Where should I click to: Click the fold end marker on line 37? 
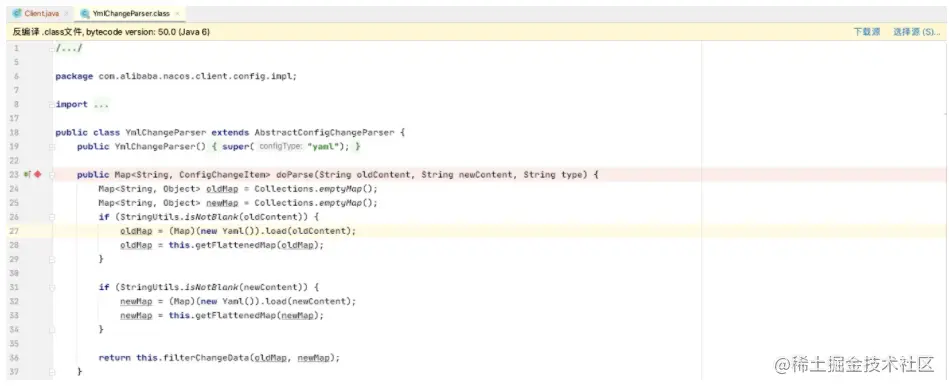(51, 371)
